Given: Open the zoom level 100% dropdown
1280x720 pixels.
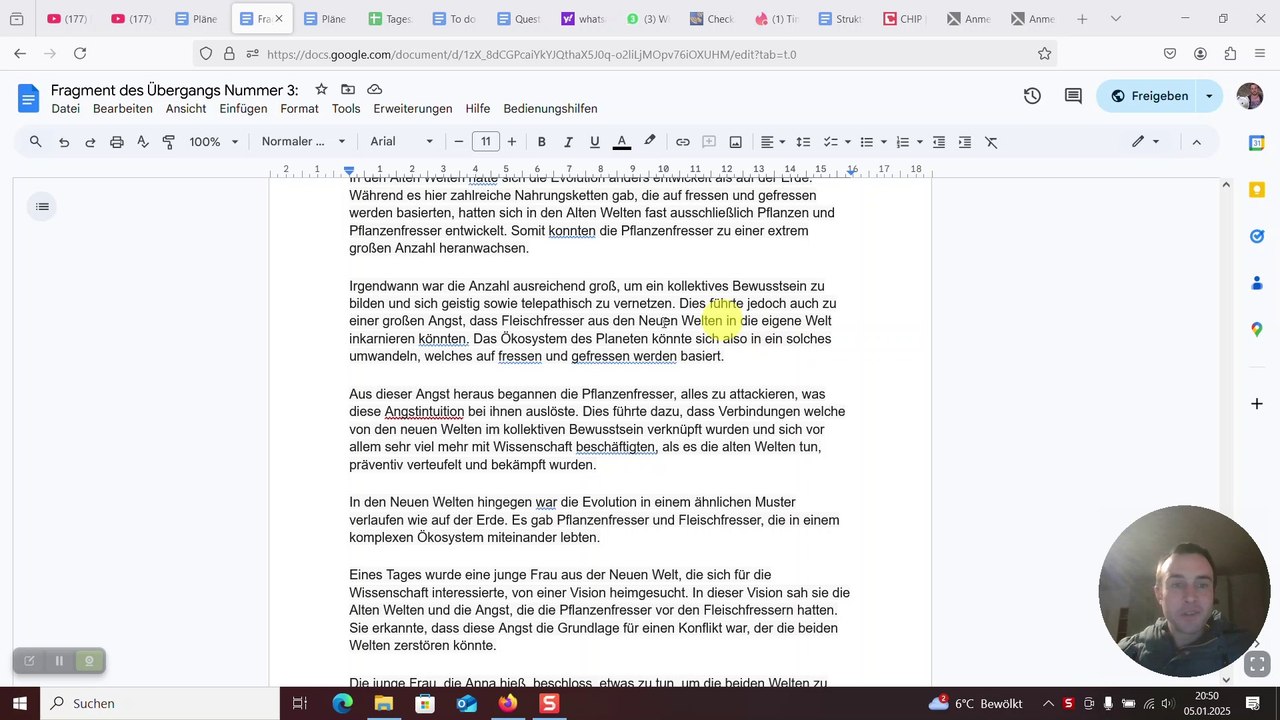Looking at the screenshot, I should [x=214, y=142].
